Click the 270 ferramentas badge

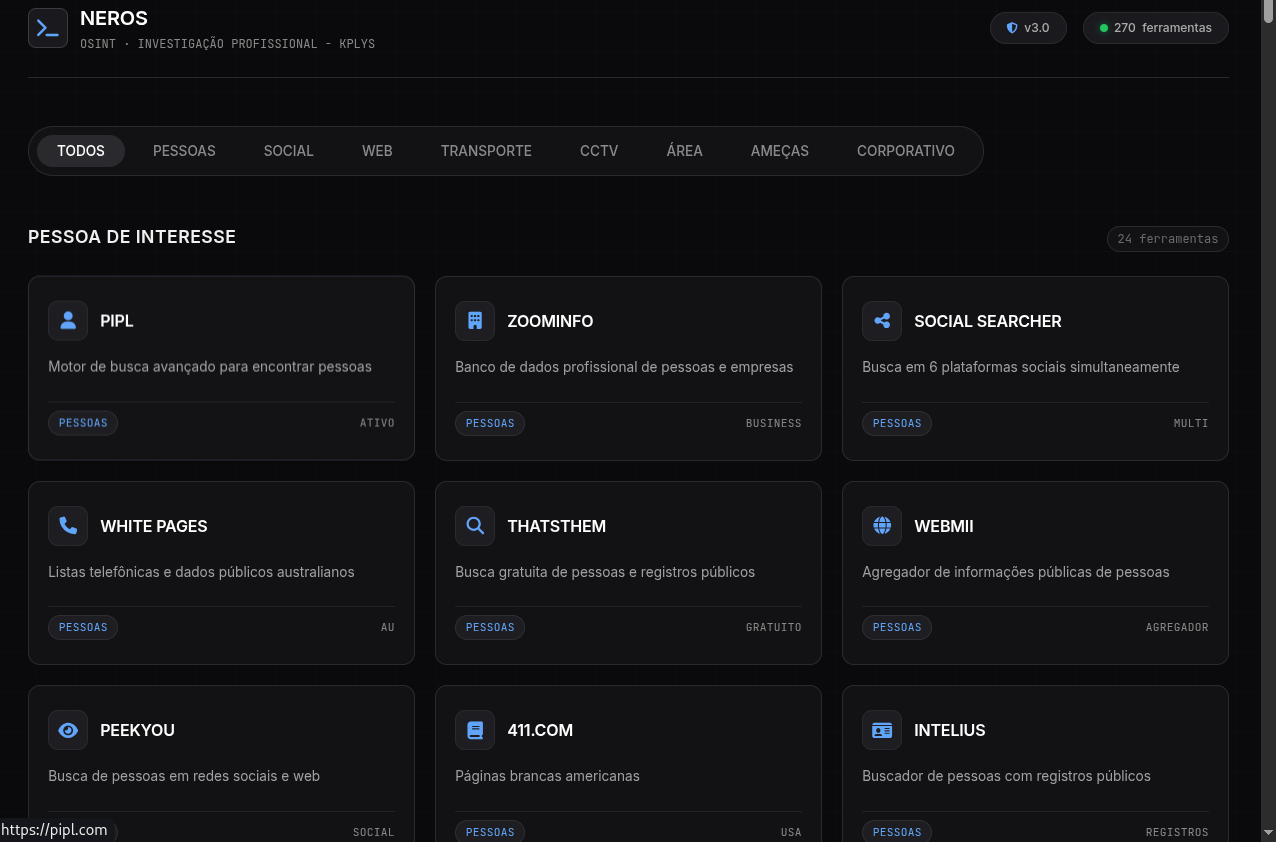(1156, 28)
